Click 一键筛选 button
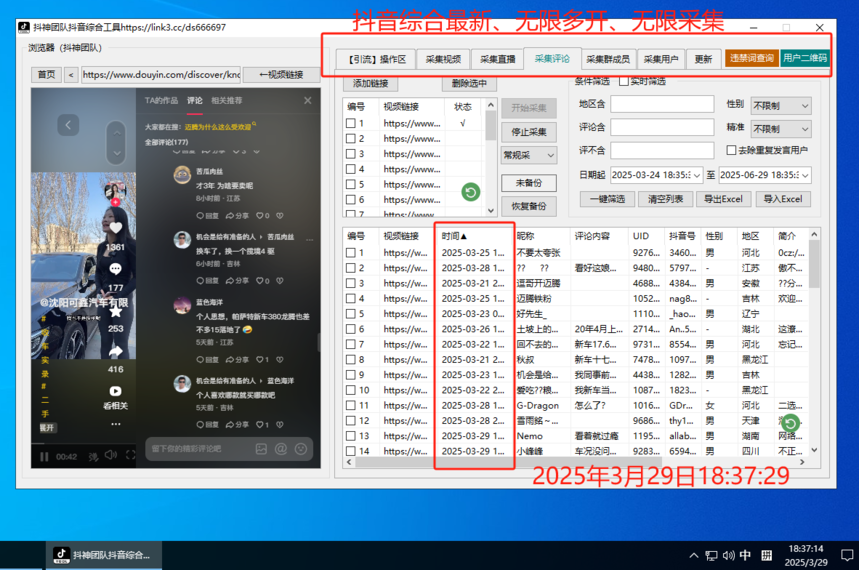Image resolution: width=859 pixels, height=570 pixels. [607, 199]
